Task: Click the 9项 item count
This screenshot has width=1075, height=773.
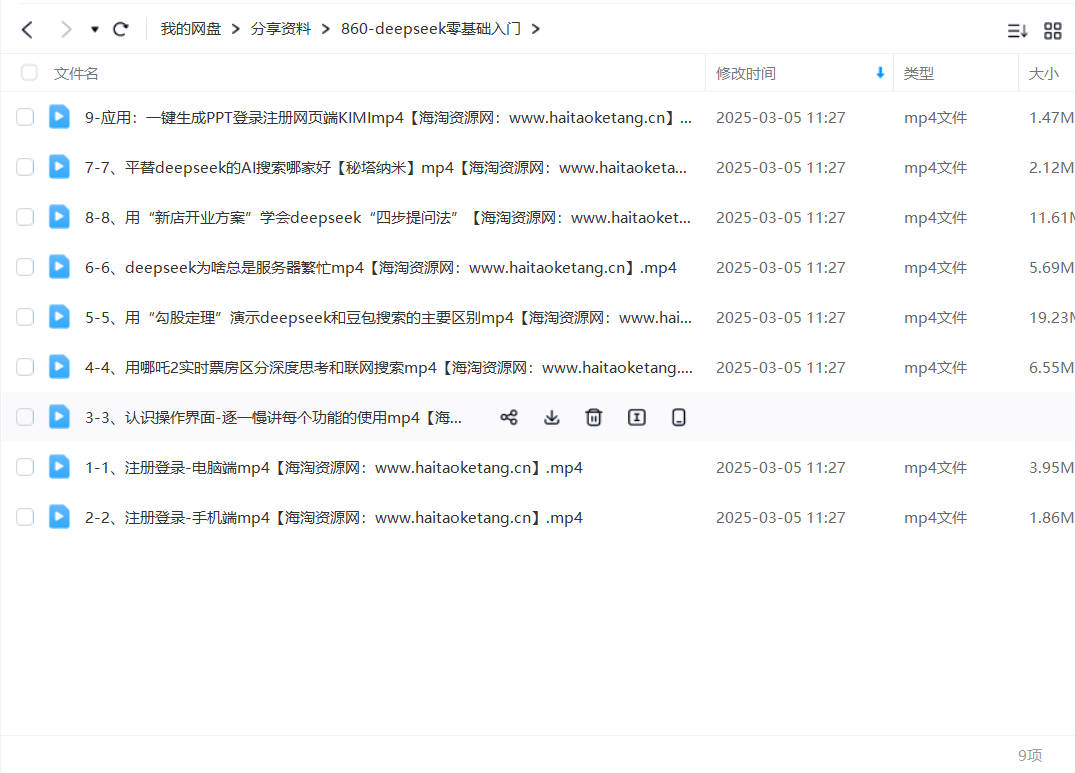Action: pos(1030,755)
